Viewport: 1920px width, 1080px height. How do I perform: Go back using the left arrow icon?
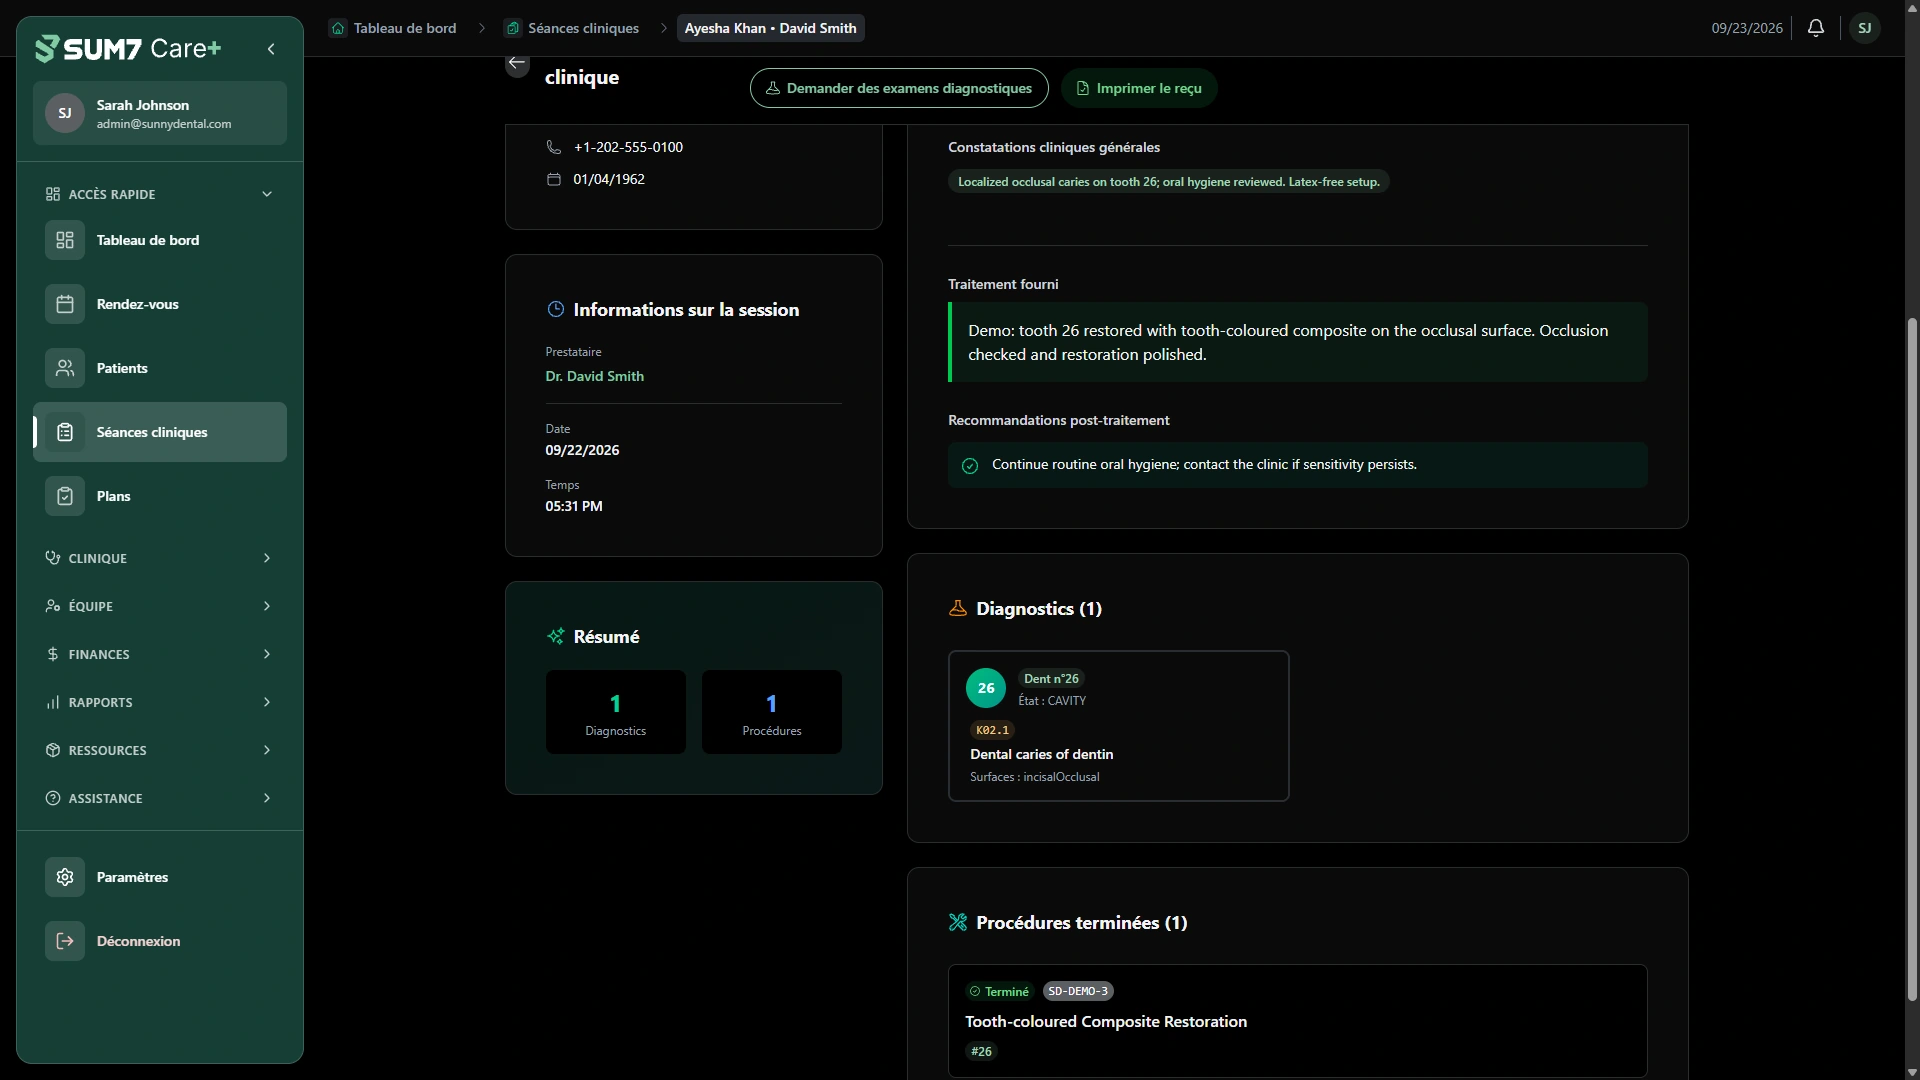(x=517, y=63)
